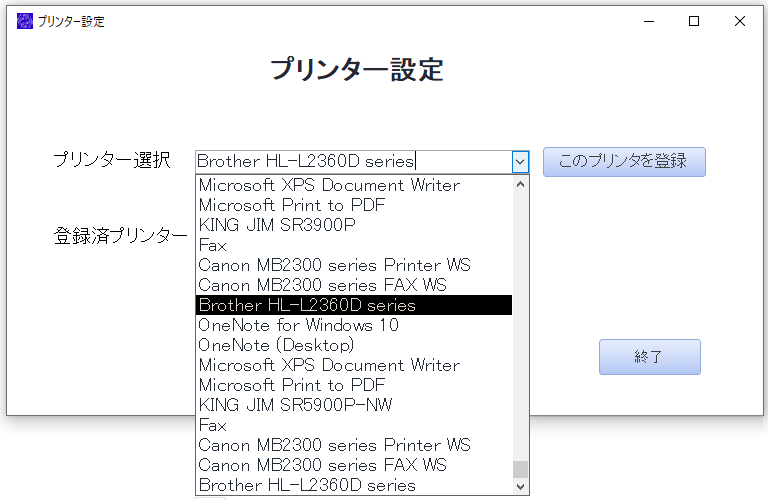The height and width of the screenshot is (500, 768).
Task: Click the list scrollbar down arrow
Action: click(521, 486)
